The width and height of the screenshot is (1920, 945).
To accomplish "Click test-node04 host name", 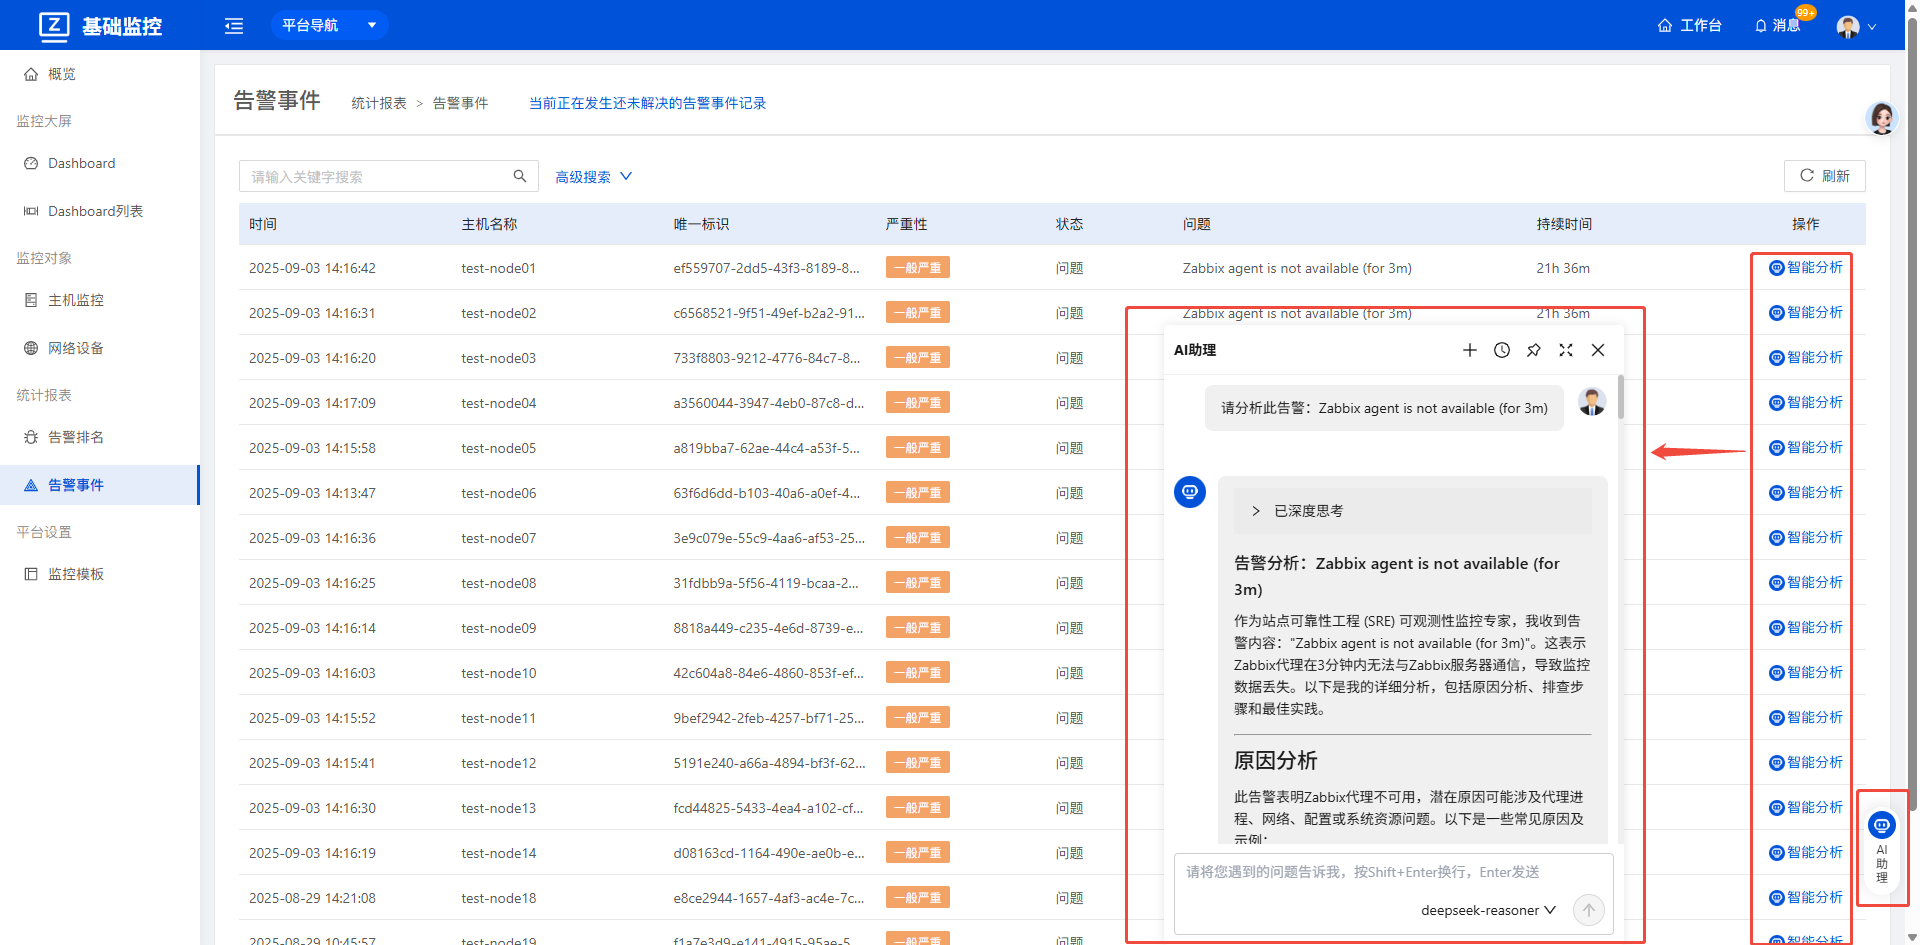I will click(x=498, y=403).
